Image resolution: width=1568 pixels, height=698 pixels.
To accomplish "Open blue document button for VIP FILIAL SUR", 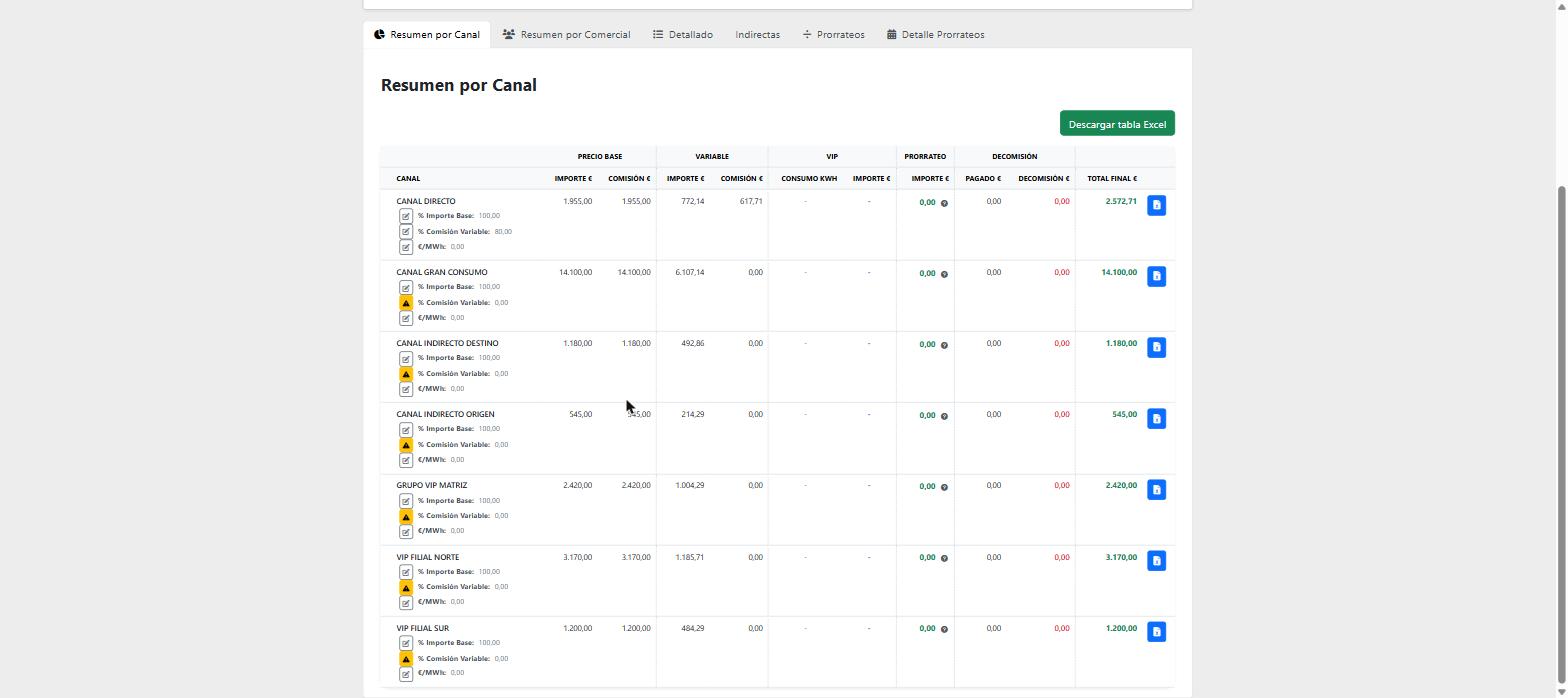I will tap(1156, 631).
